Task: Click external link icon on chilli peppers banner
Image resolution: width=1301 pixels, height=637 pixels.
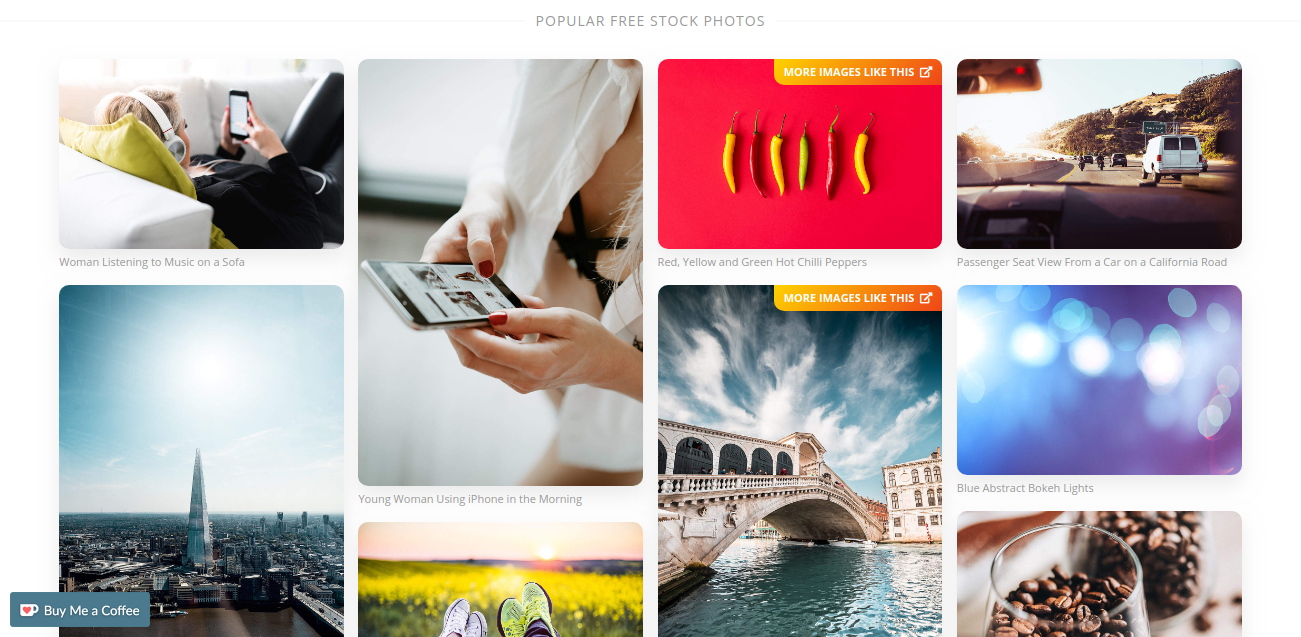Action: tap(926, 72)
